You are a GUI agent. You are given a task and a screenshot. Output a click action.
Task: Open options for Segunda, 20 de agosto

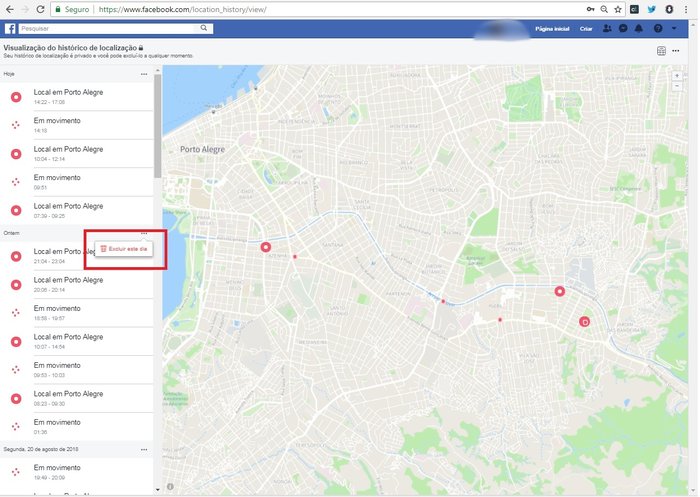click(144, 450)
